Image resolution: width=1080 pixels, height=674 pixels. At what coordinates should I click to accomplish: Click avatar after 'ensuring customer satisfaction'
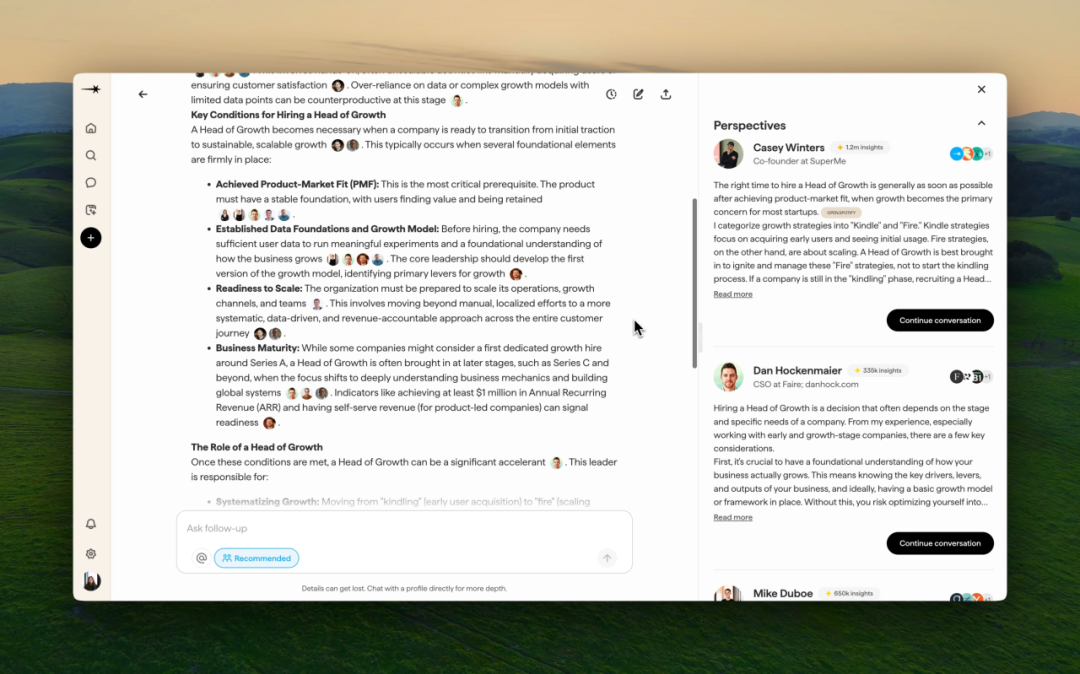coord(338,85)
